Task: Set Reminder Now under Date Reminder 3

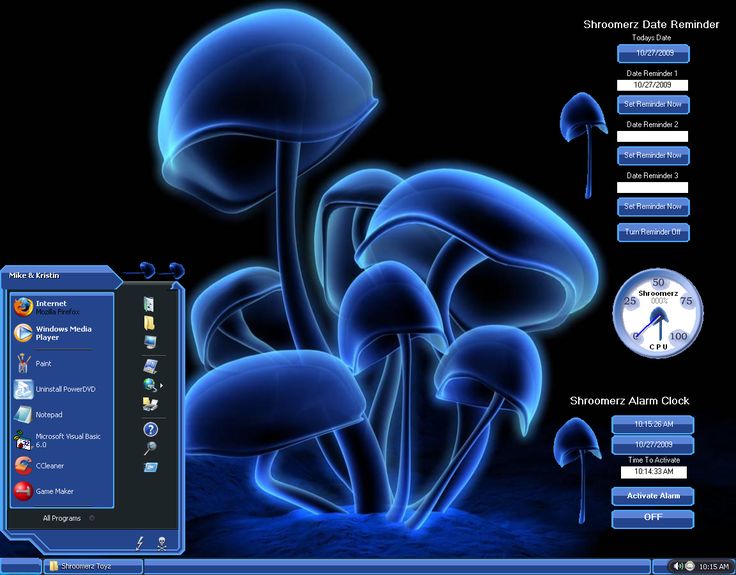Action: tap(653, 207)
